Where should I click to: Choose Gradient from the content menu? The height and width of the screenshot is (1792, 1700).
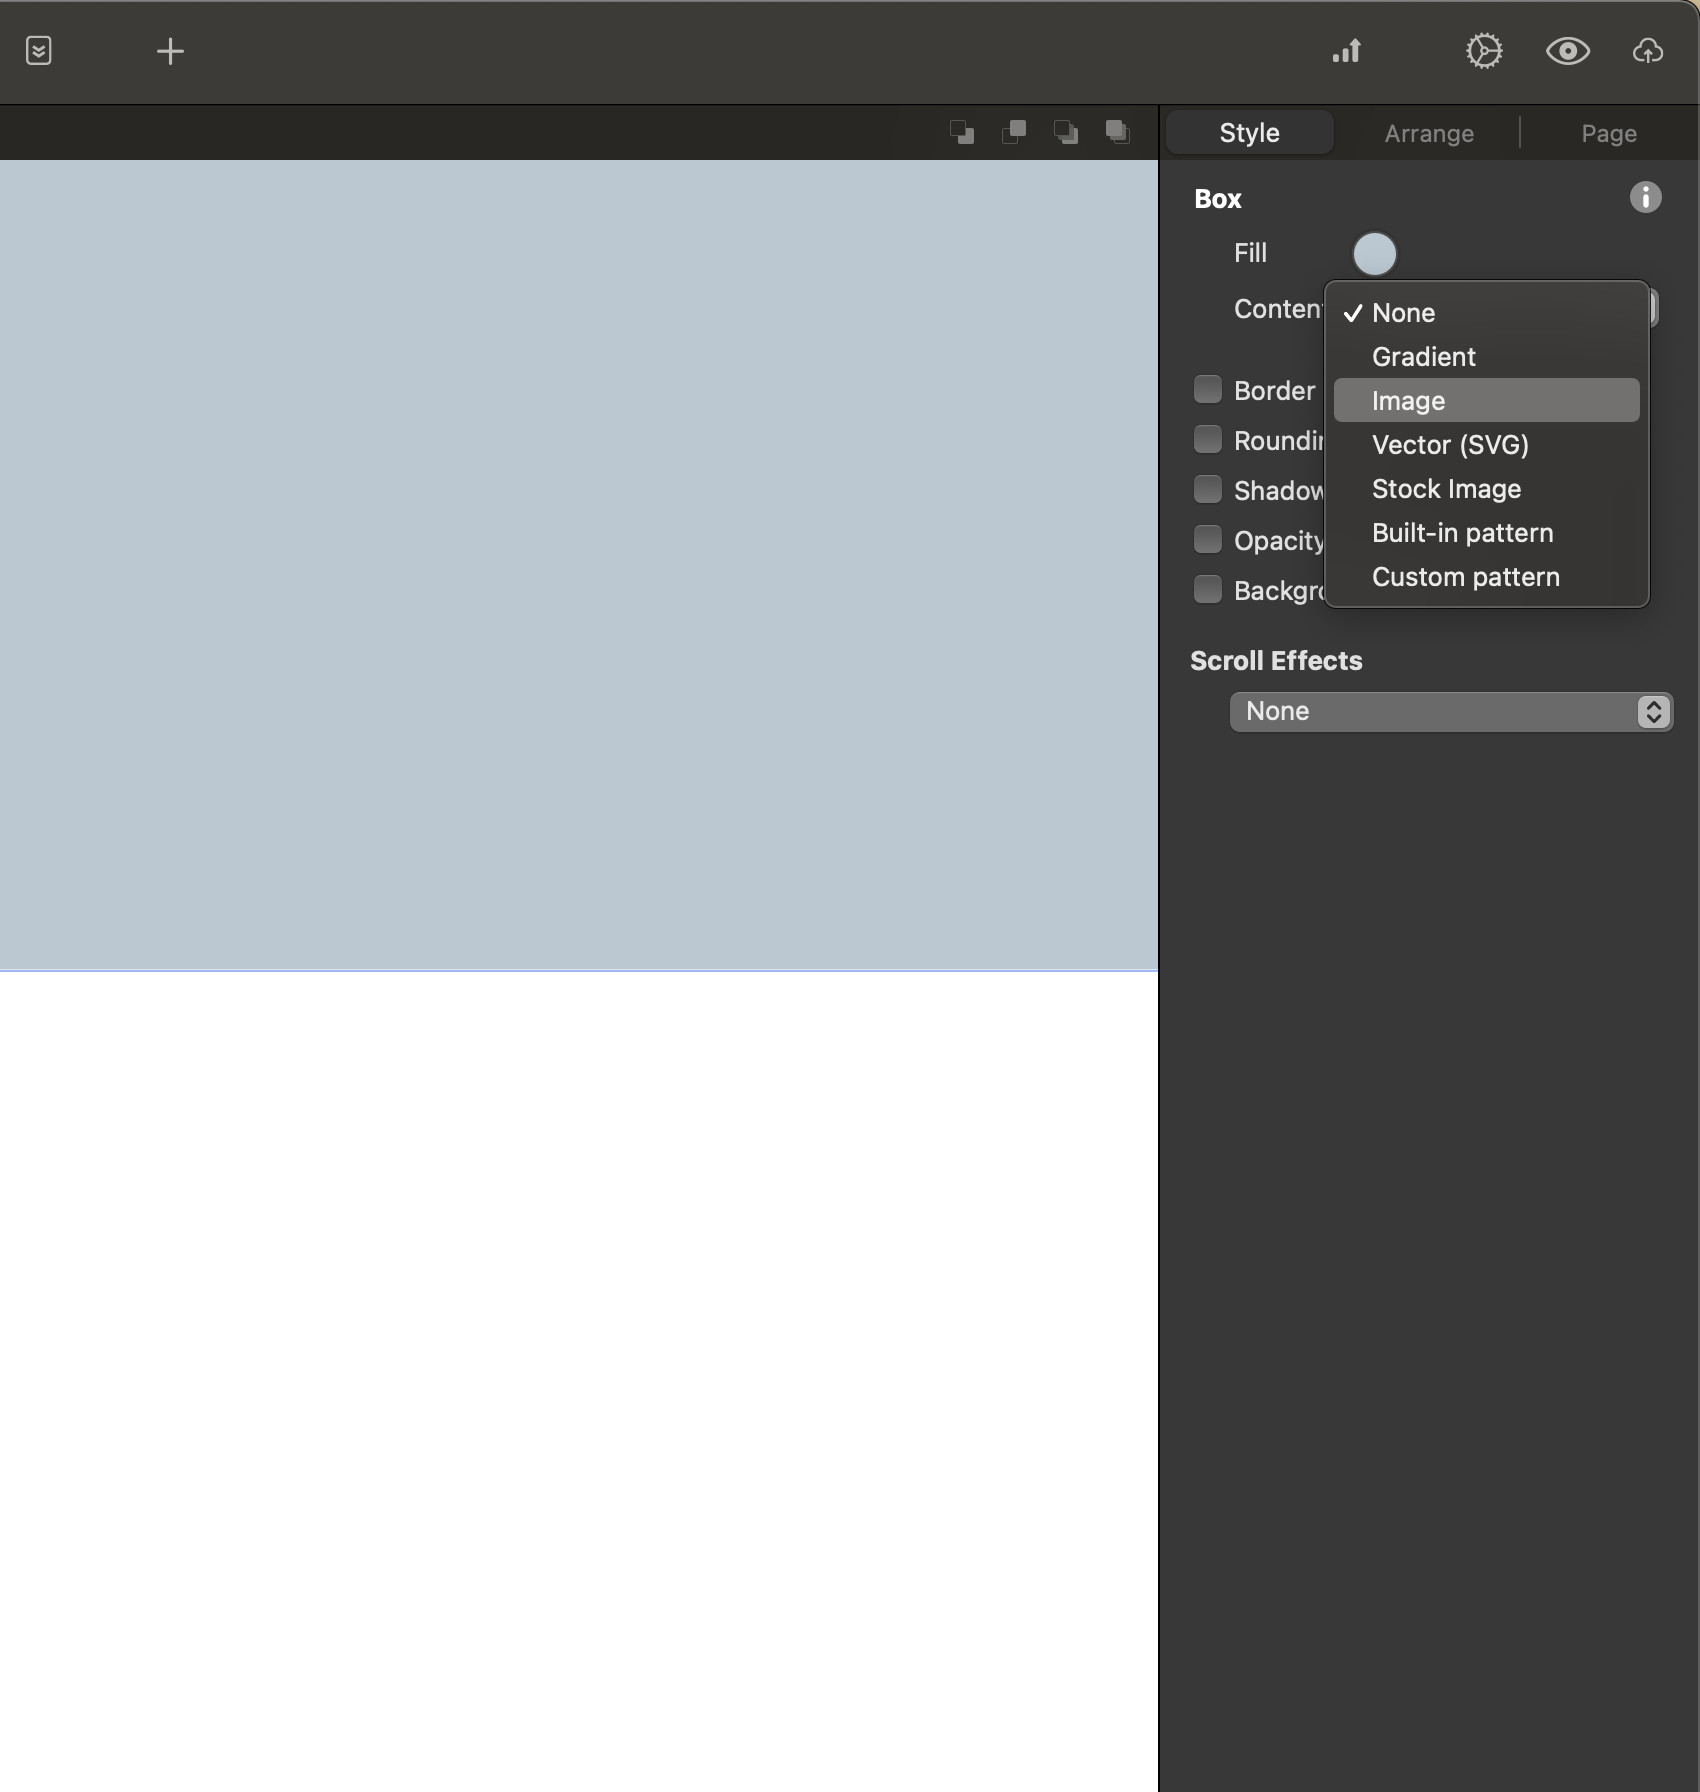coord(1423,357)
